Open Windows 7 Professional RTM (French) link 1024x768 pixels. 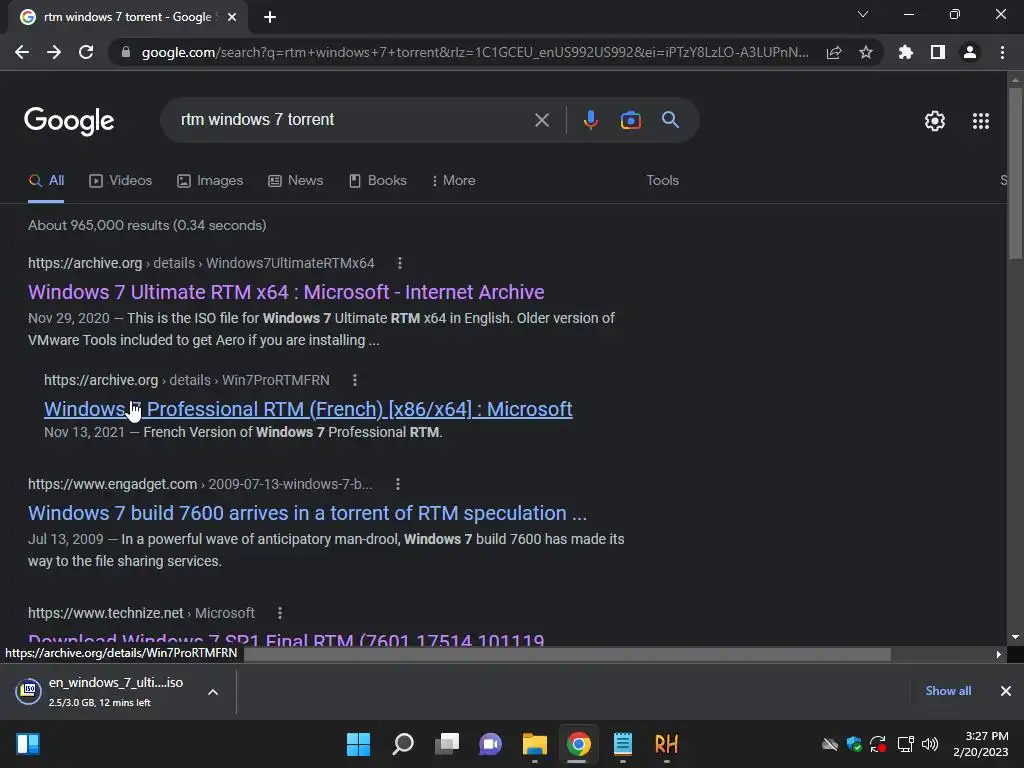tap(308, 409)
